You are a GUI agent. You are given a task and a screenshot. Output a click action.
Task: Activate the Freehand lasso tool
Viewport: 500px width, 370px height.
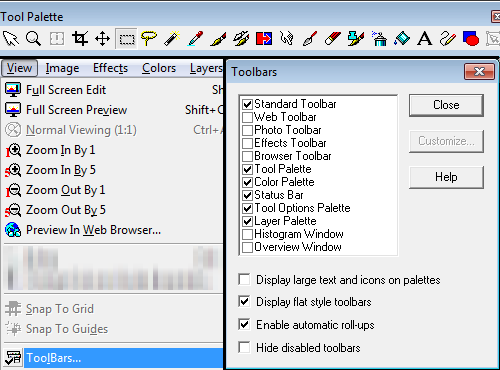click(149, 39)
